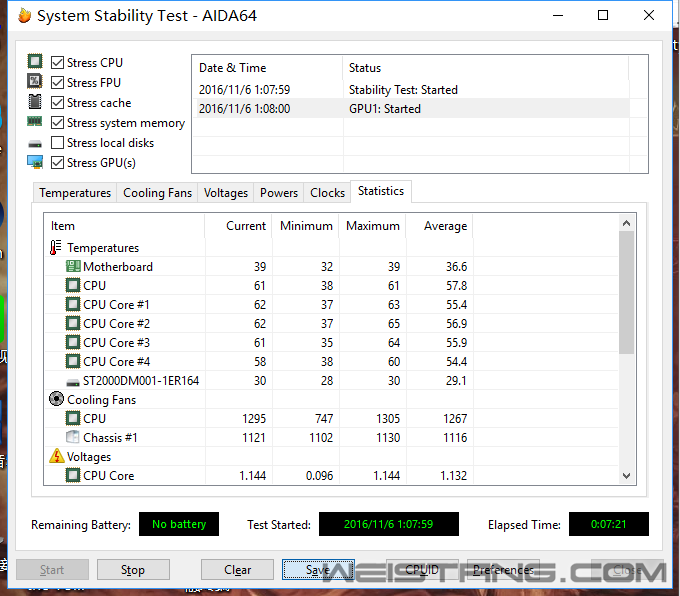
Task: Click the drive icon beside Stress local disks
Action: [x=35, y=144]
